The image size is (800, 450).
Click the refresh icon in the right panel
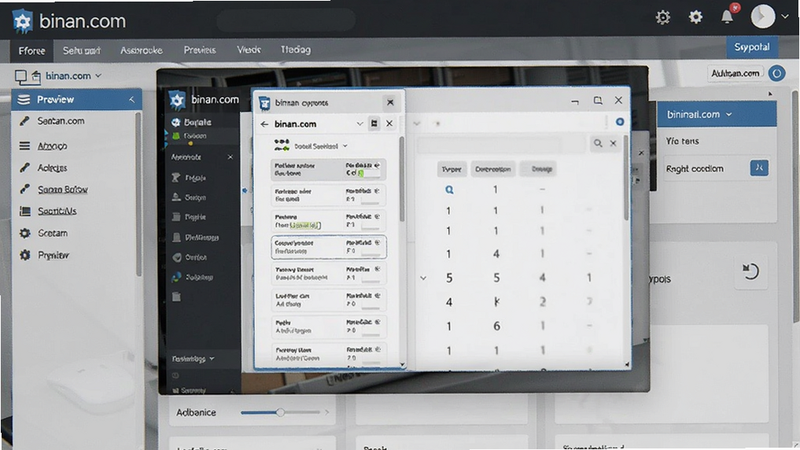[751, 271]
